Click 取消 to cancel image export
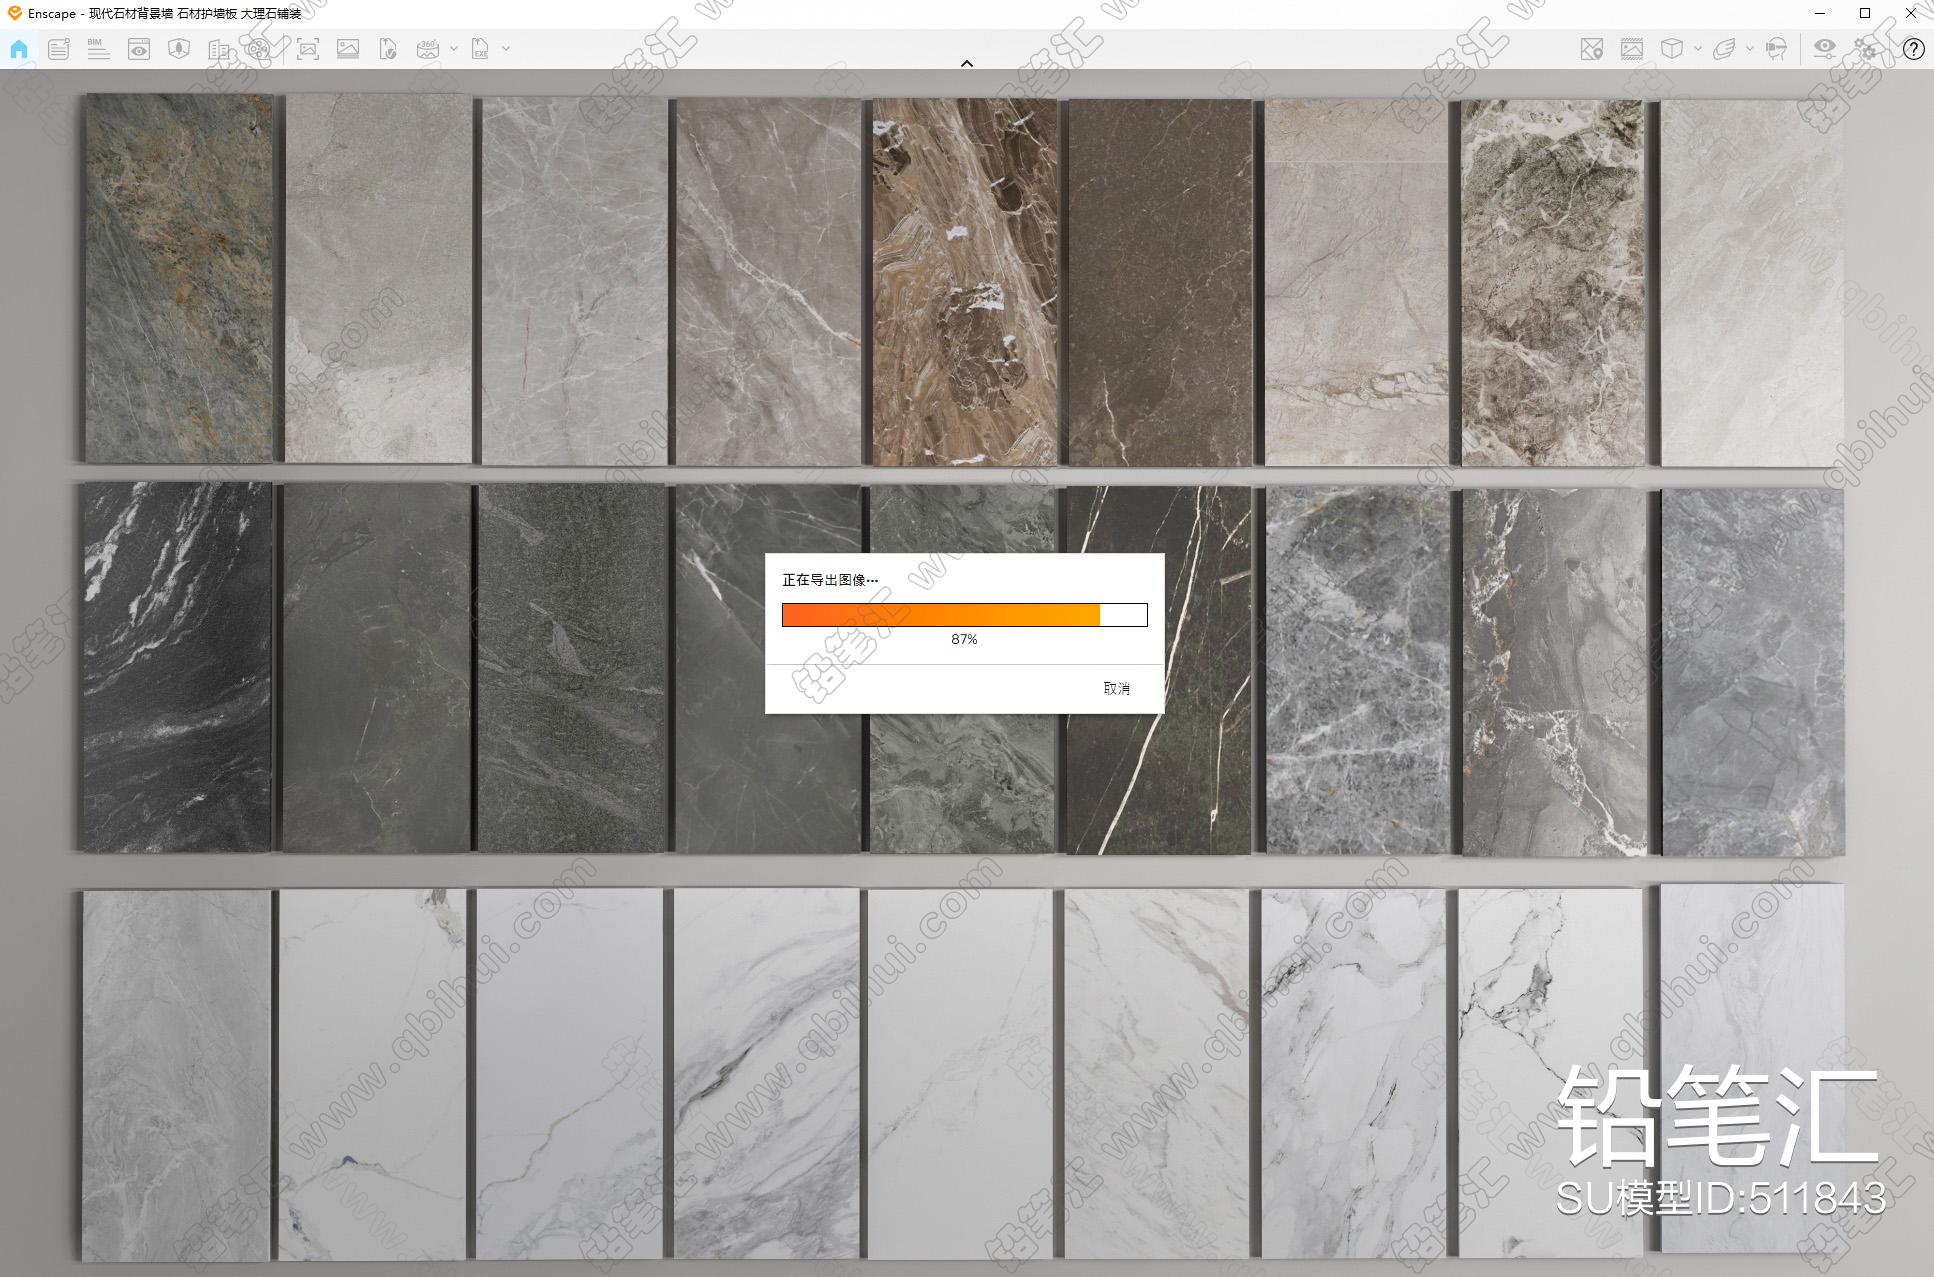 pyautogui.click(x=1116, y=688)
